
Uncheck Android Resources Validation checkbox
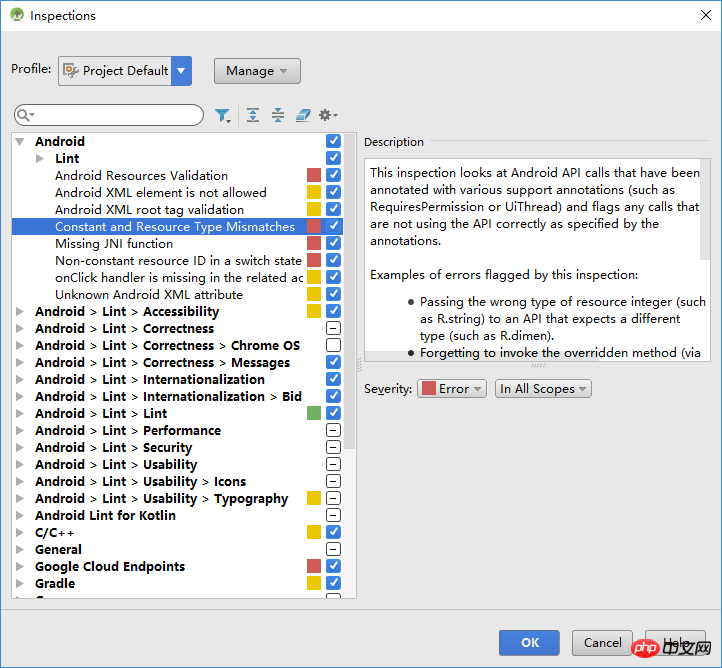pos(333,175)
